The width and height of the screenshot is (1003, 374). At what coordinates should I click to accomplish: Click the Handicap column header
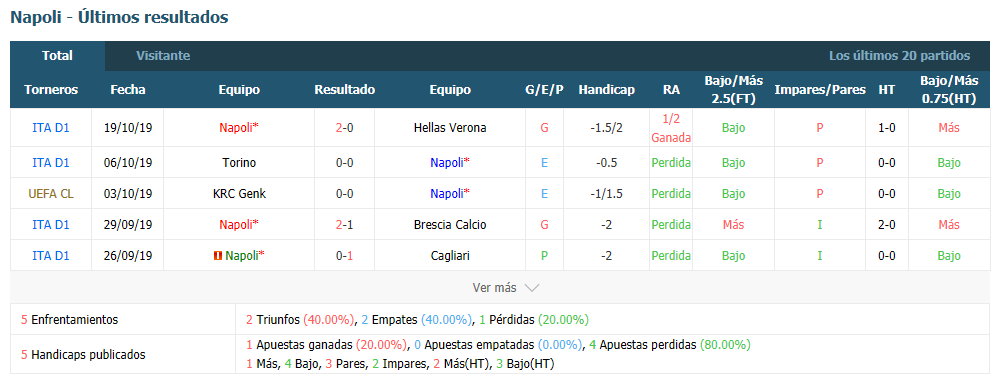606,90
